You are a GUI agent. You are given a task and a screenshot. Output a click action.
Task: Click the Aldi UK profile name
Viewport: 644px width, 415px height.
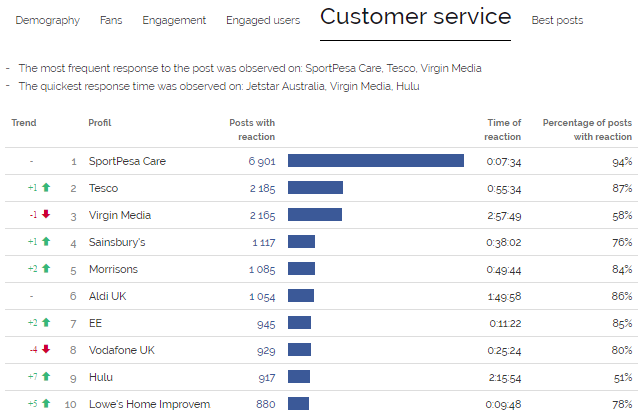(x=109, y=296)
